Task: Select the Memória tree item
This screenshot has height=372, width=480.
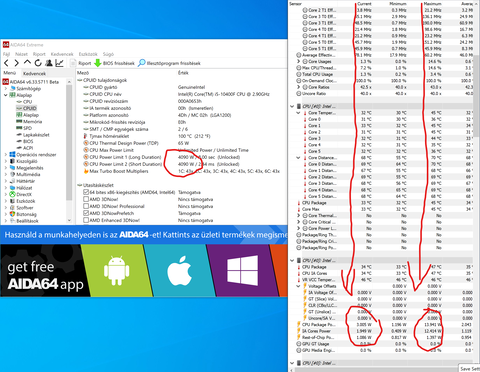Action: coord(29,122)
